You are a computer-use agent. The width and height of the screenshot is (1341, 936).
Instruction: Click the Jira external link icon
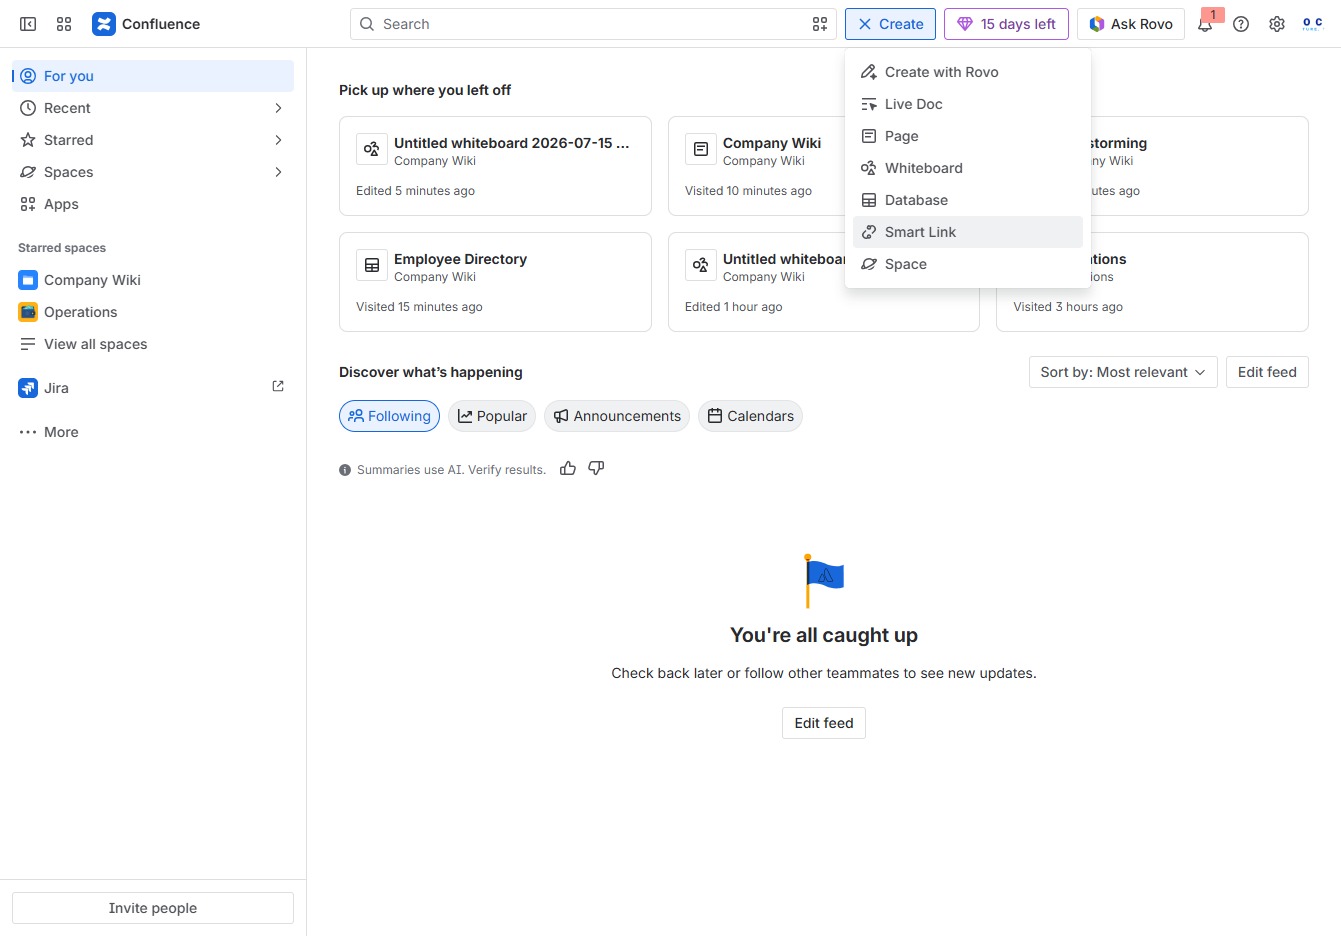point(278,386)
